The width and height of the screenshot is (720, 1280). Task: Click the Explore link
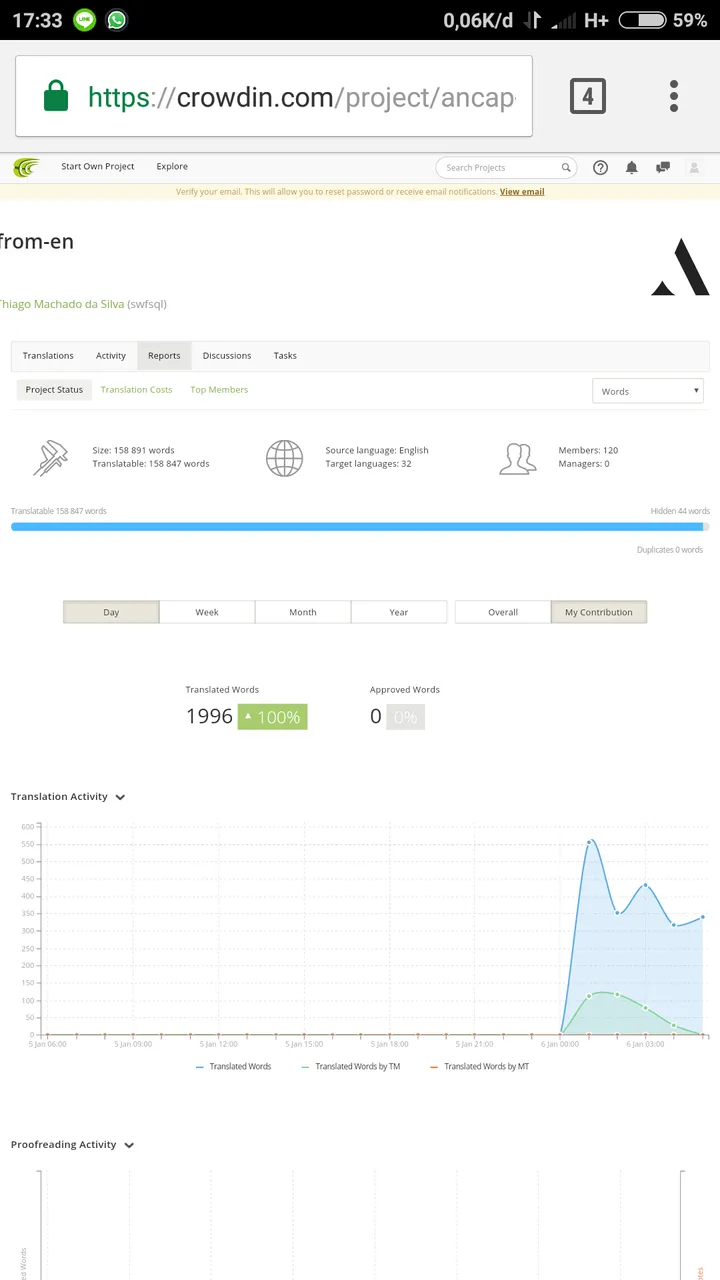coord(172,166)
